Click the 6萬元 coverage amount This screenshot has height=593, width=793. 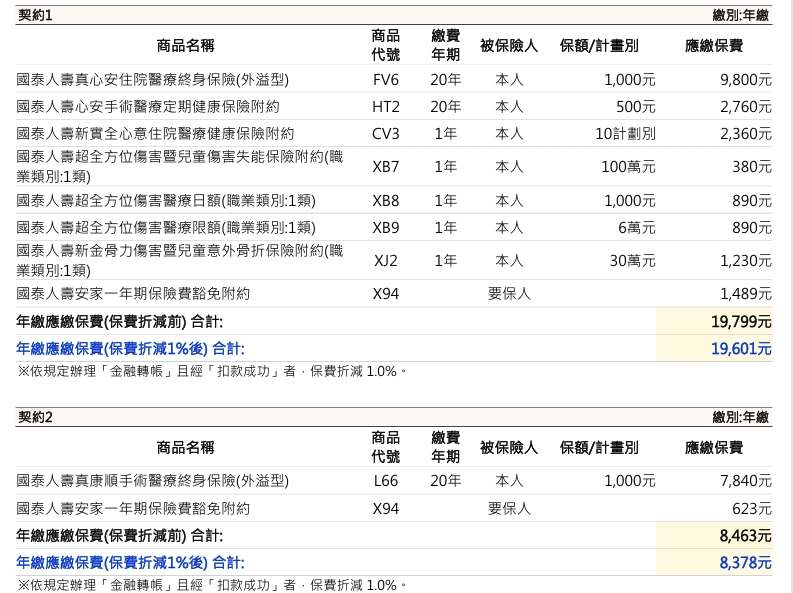pyautogui.click(x=637, y=227)
